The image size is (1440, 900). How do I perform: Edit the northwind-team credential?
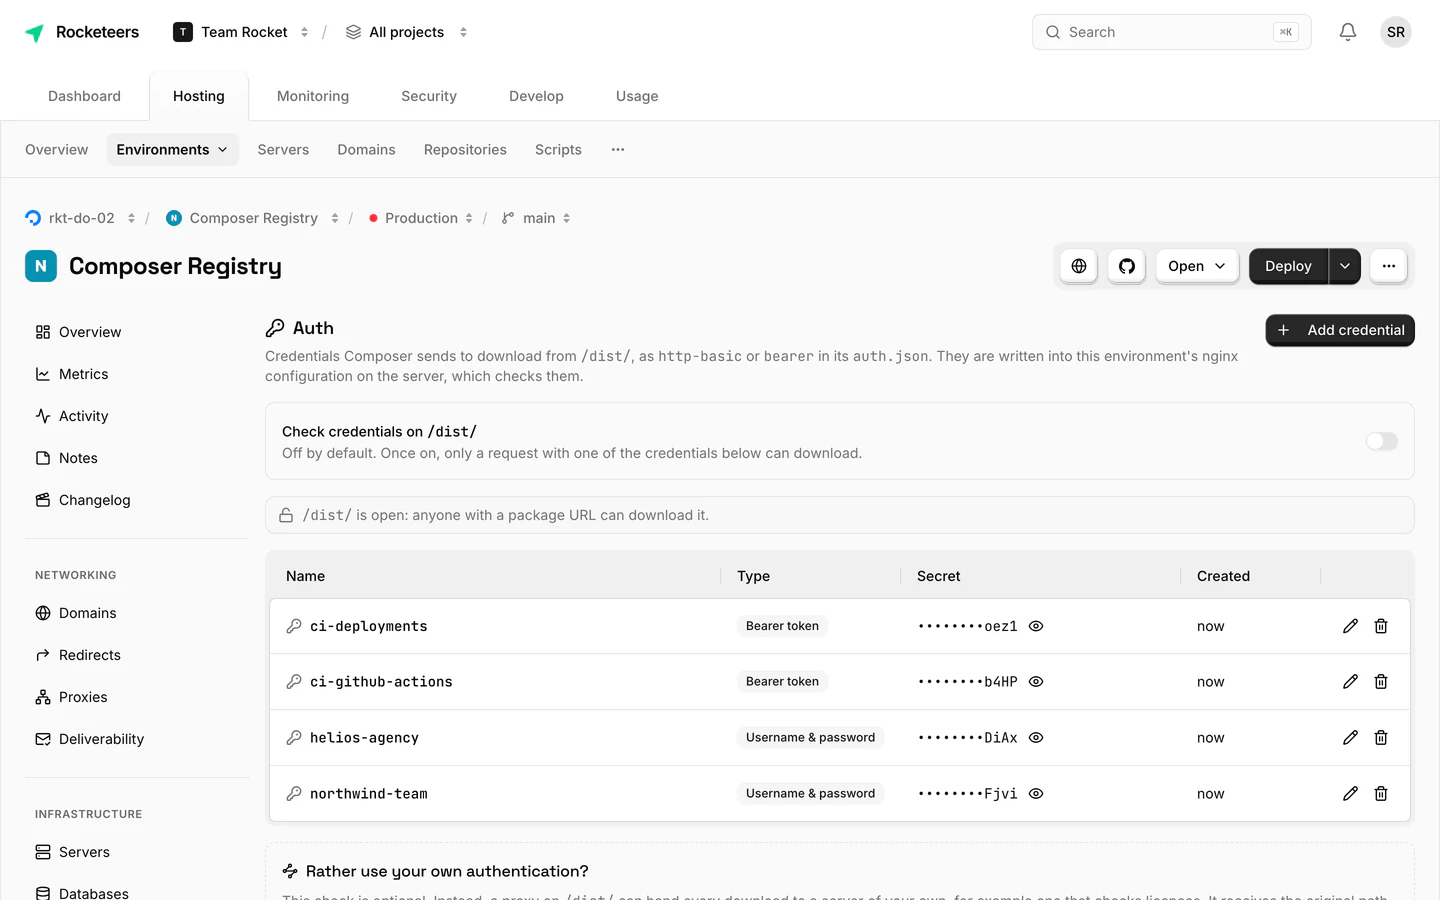pyautogui.click(x=1350, y=794)
